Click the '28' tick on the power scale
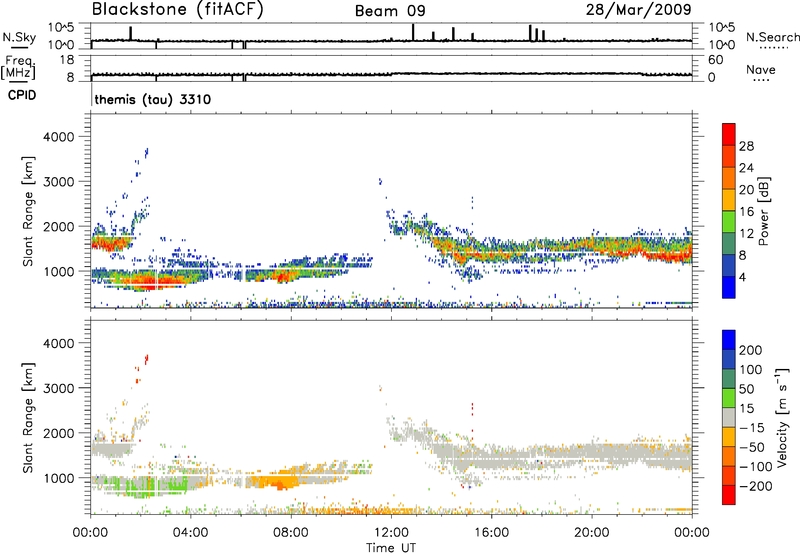Image resolution: width=800 pixels, height=554 pixels. (x=746, y=146)
